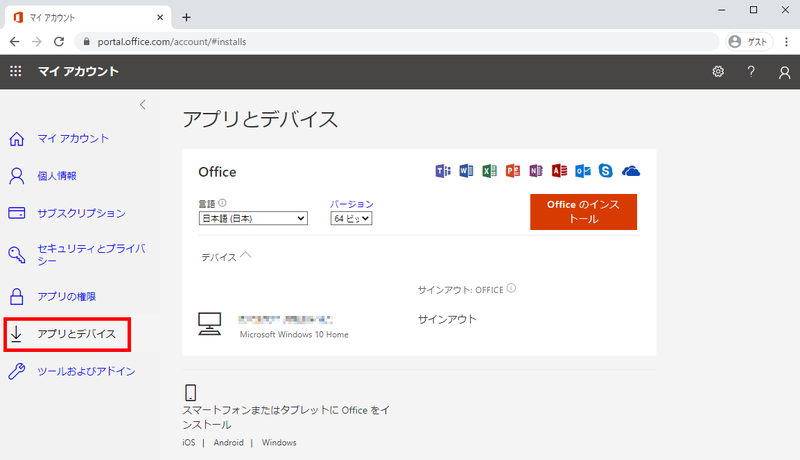Click the アプリとデバイス page heading
800x460 pixels.
[x=260, y=119]
